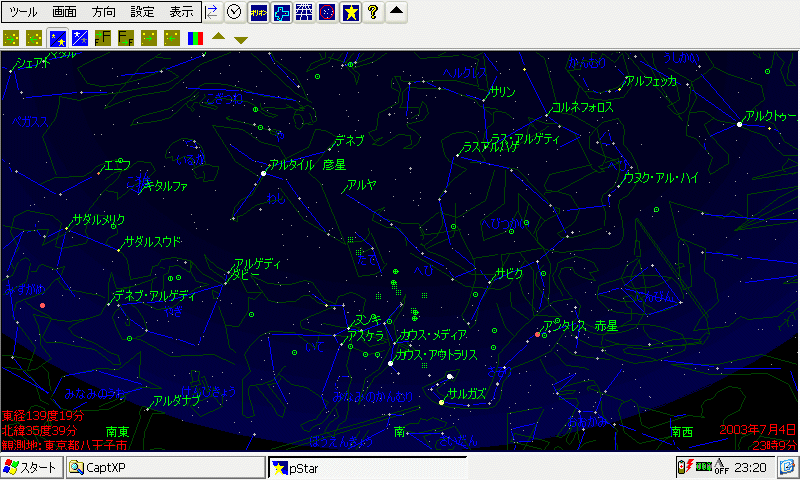Toggle the constellation lines icon
This screenshot has width=800, height=480.
[281, 12]
